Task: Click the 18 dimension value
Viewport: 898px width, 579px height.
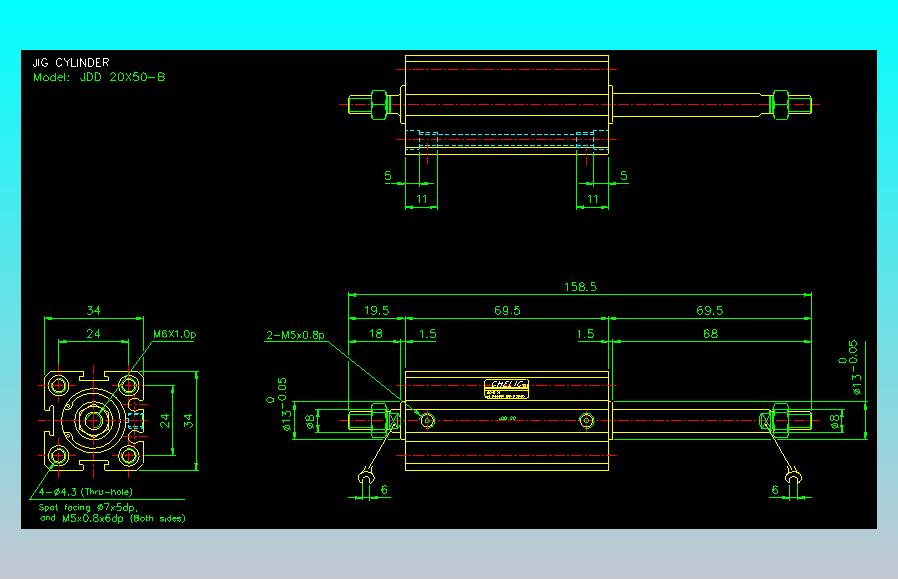Action: pos(376,333)
